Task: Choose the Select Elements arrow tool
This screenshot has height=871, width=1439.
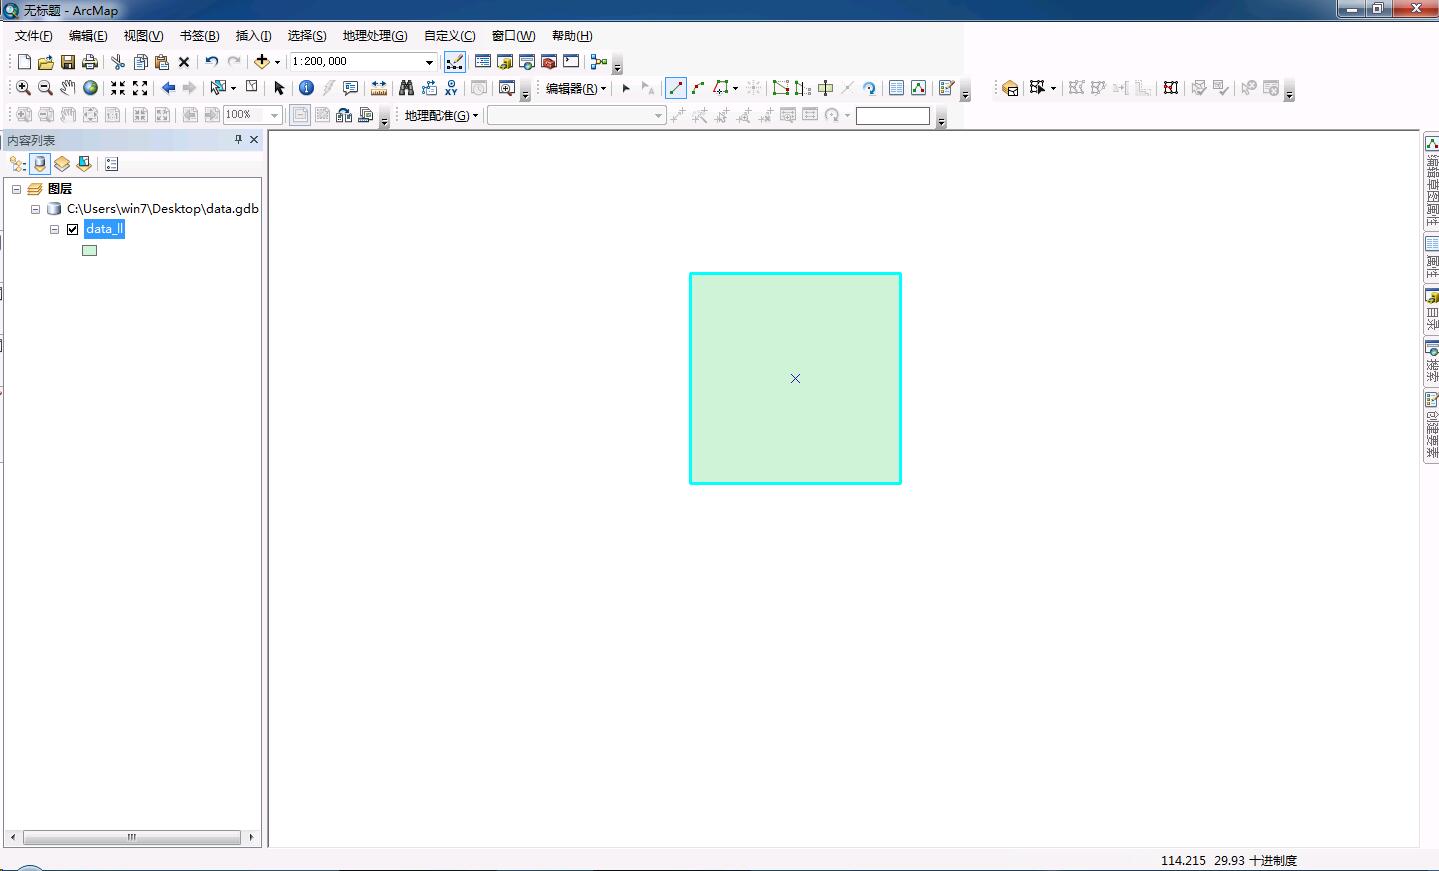Action: point(279,88)
